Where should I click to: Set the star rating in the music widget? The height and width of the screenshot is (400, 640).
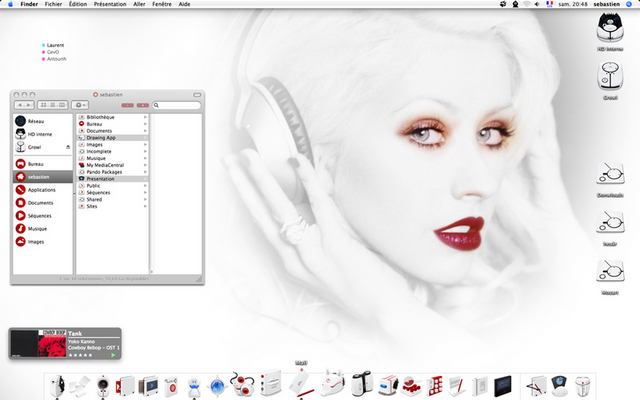point(80,355)
